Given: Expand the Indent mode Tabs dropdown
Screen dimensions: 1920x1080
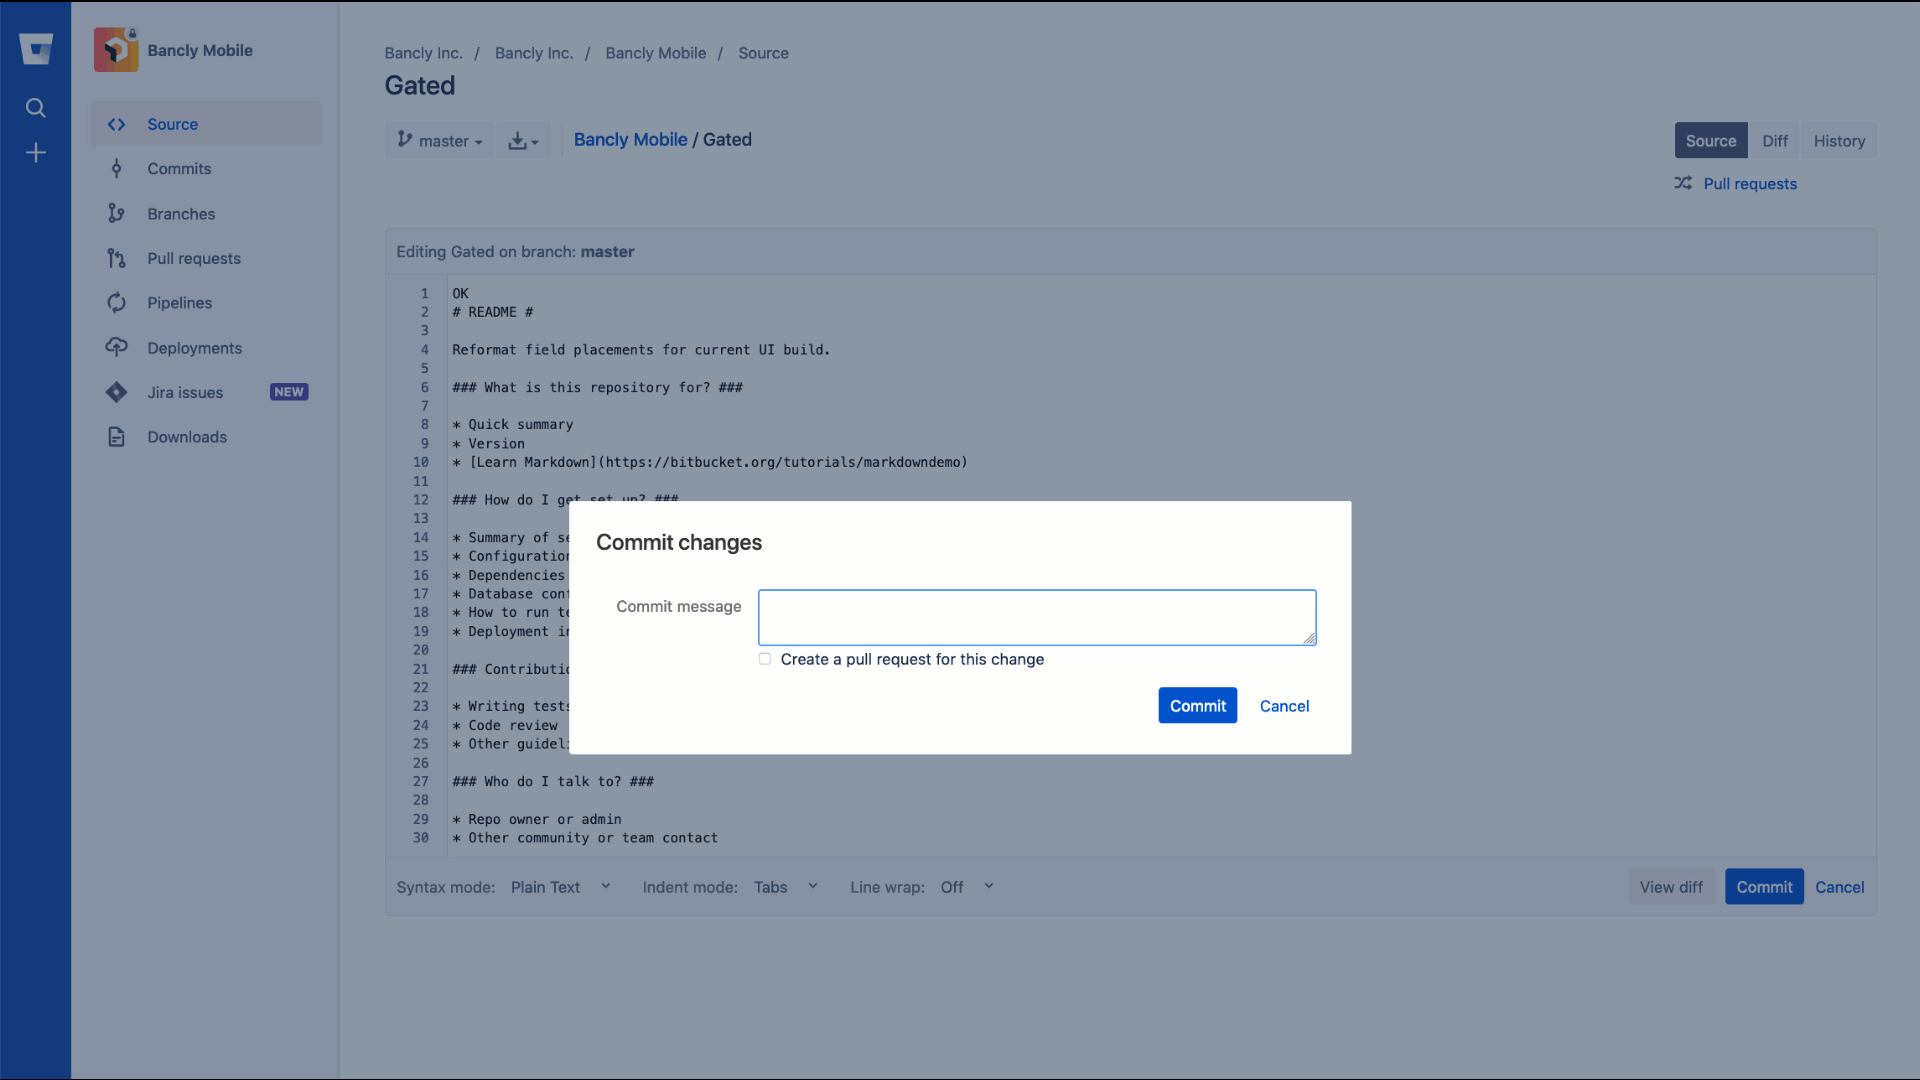Looking at the screenshot, I should (786, 886).
